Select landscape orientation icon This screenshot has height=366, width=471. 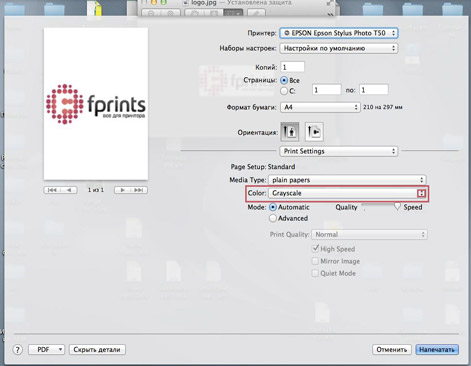314,132
